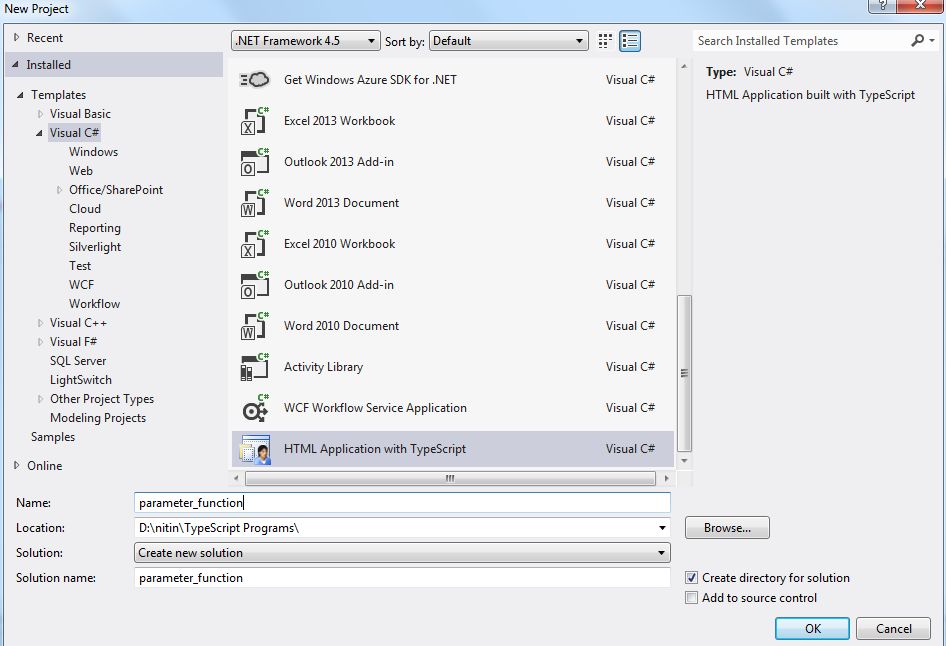Click the Outlook 2013 Add-in template icon
This screenshot has height=646, width=946.
click(254, 162)
